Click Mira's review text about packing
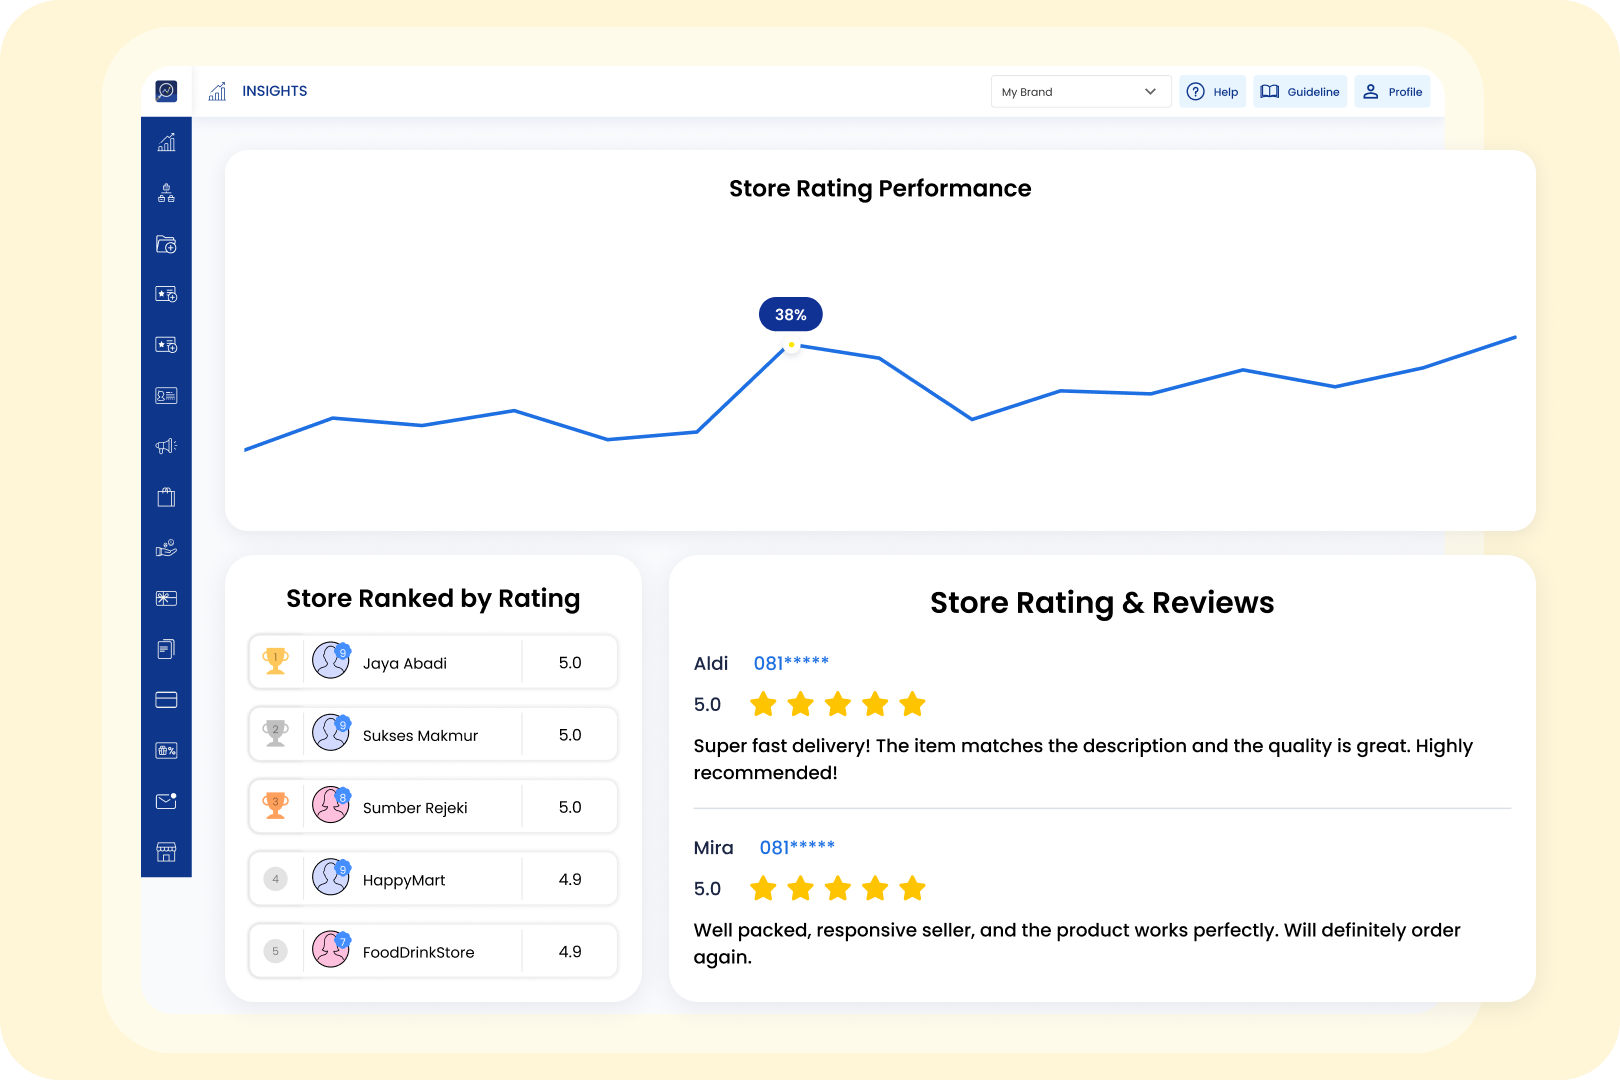1620x1080 pixels. 1077,943
